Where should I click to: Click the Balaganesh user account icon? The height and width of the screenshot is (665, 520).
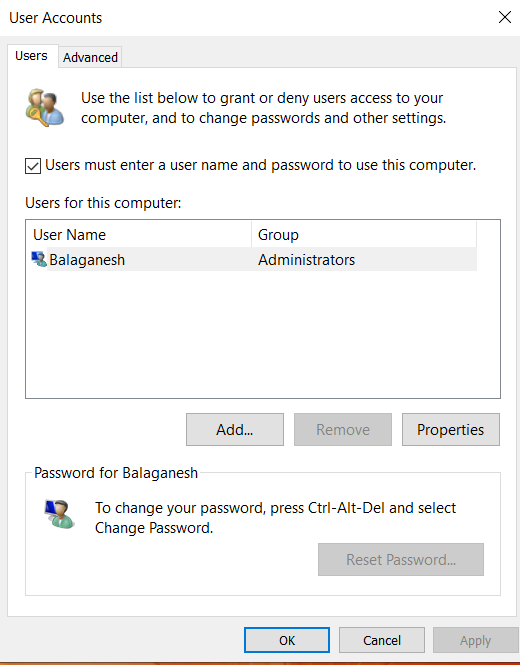click(x=39, y=259)
